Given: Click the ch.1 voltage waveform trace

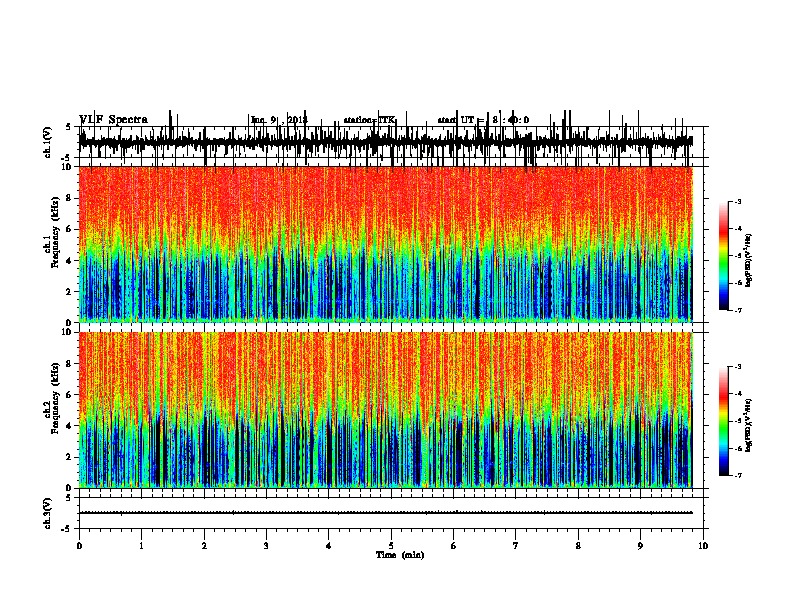Looking at the screenshot, I should pyautogui.click(x=386, y=142).
